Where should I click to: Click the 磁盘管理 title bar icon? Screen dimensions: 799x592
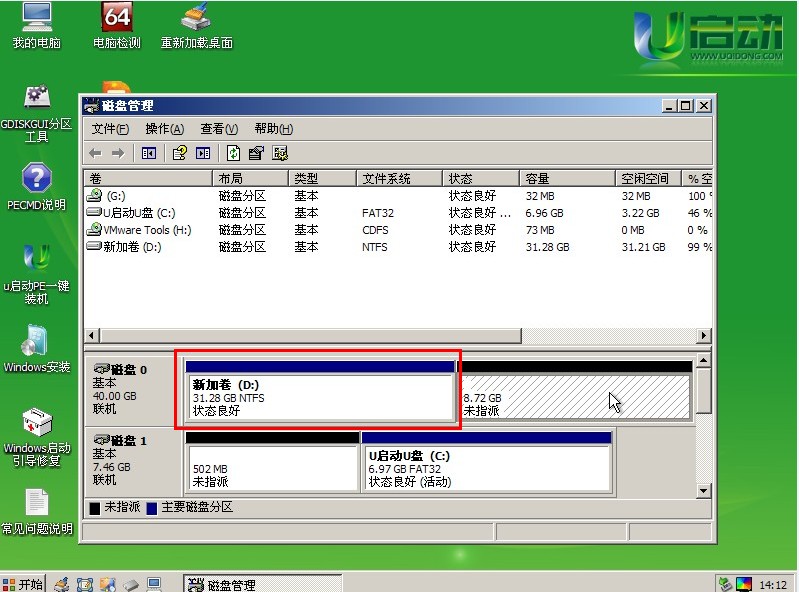pos(91,106)
